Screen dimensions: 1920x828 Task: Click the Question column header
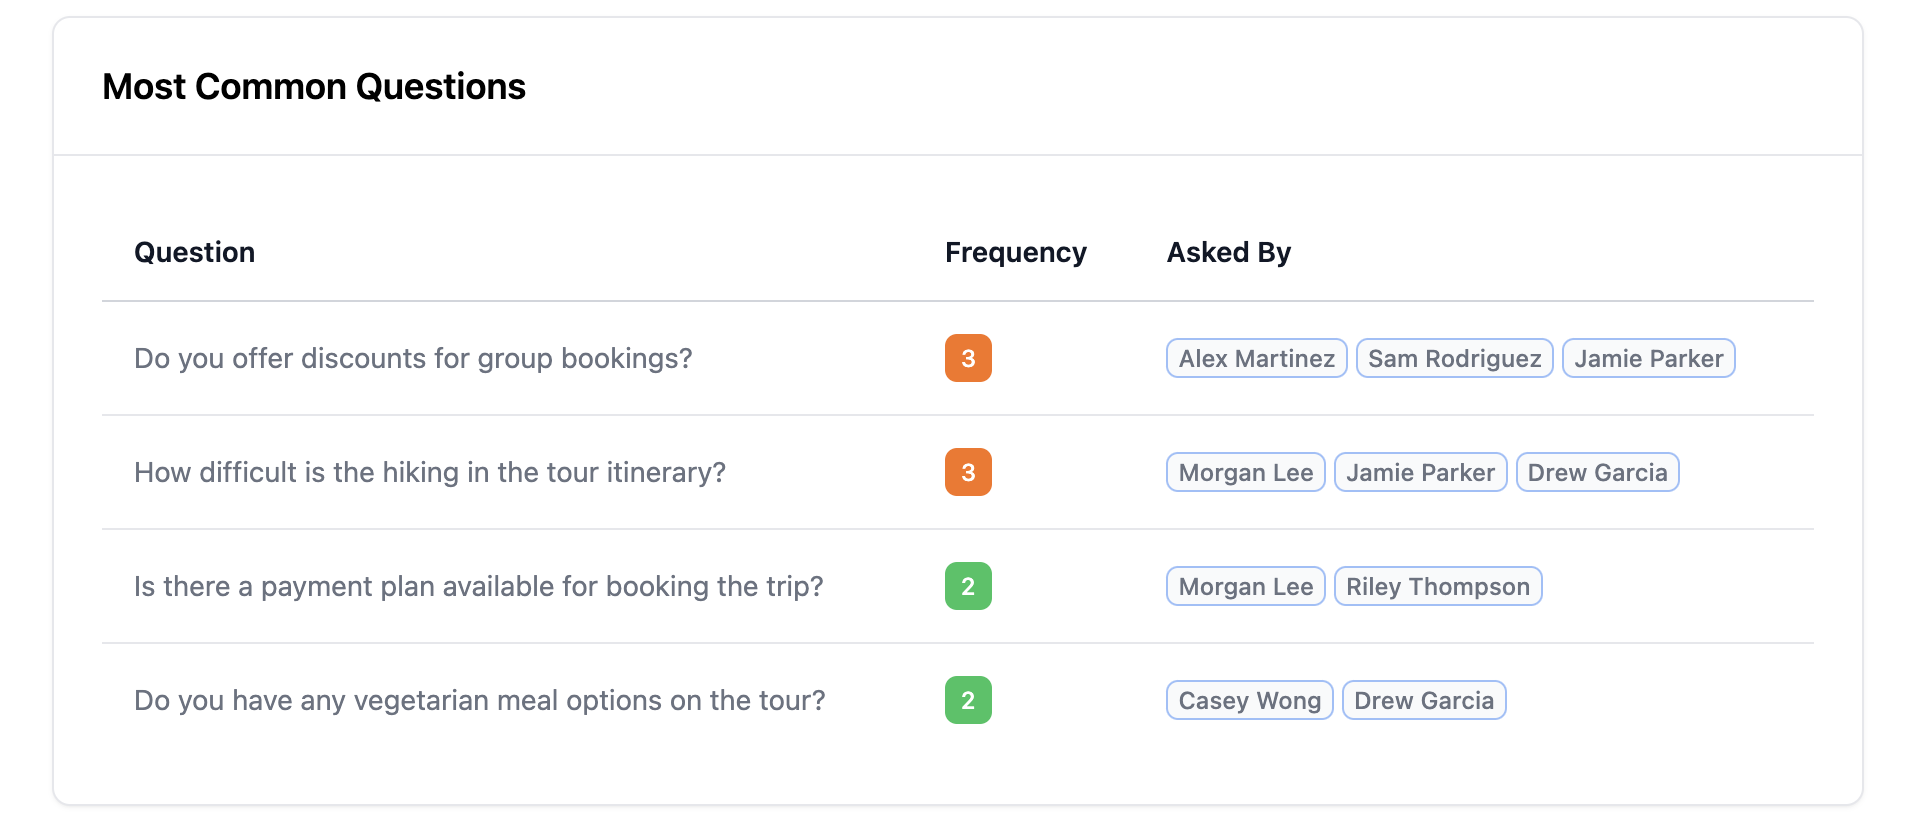[x=194, y=252]
